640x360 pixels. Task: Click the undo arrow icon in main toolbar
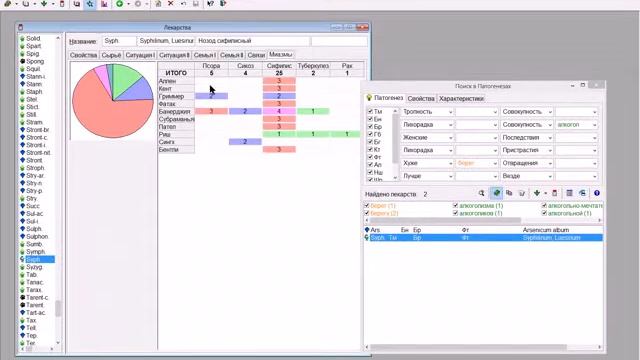pyautogui.click(x=183, y=4)
